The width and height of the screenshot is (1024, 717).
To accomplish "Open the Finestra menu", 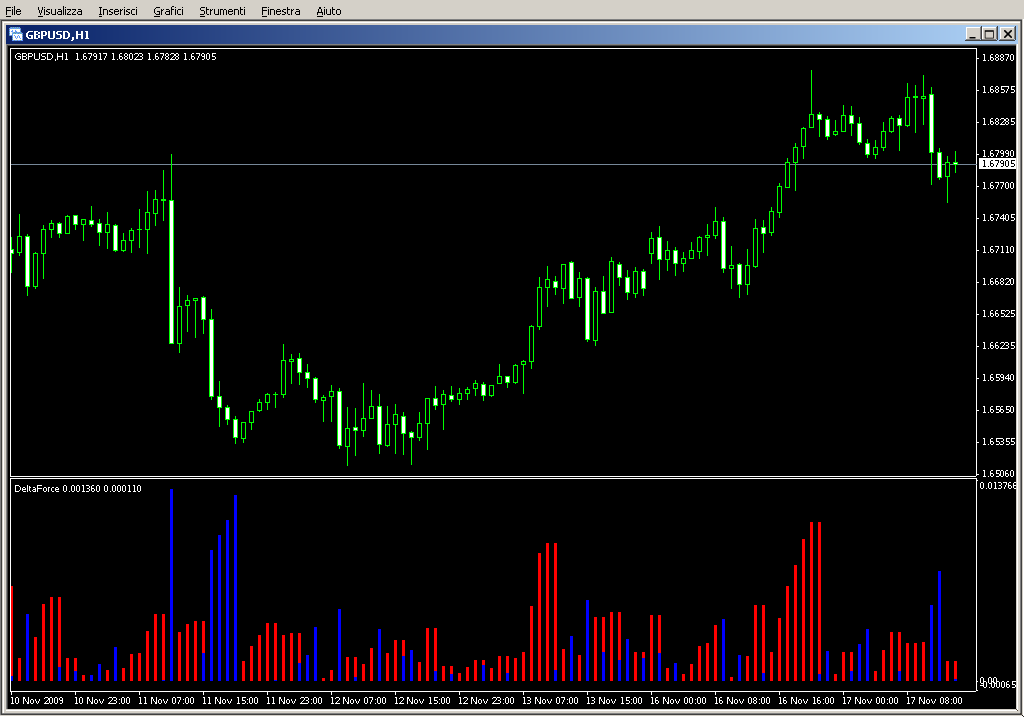I will 280,11.
